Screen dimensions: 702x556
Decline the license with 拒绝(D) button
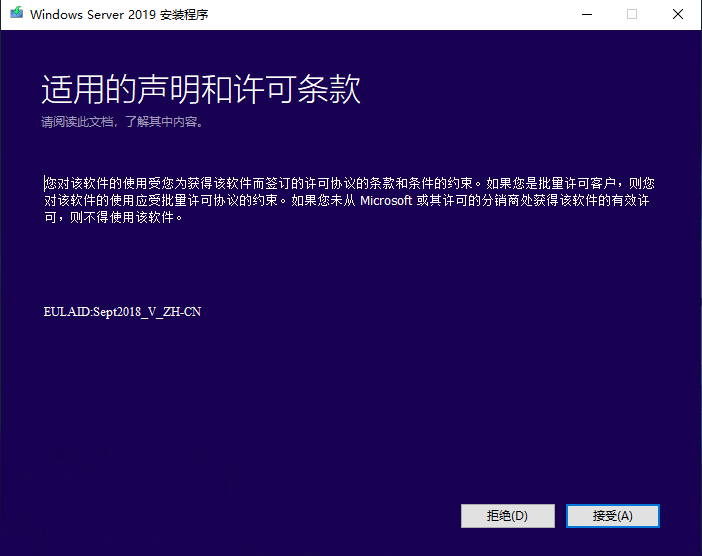point(508,516)
